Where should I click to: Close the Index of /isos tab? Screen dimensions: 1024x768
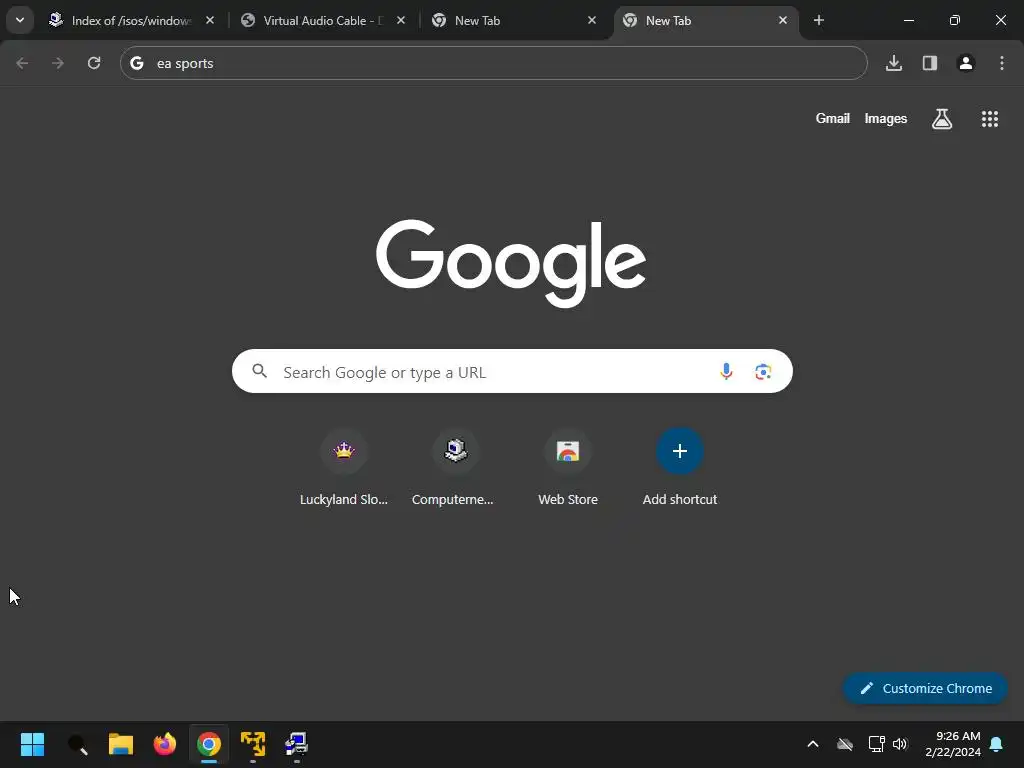pos(210,20)
